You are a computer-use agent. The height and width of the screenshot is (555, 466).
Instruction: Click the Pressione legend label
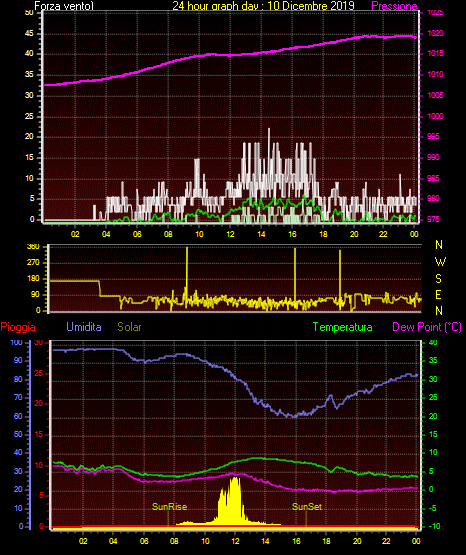(394, 6)
